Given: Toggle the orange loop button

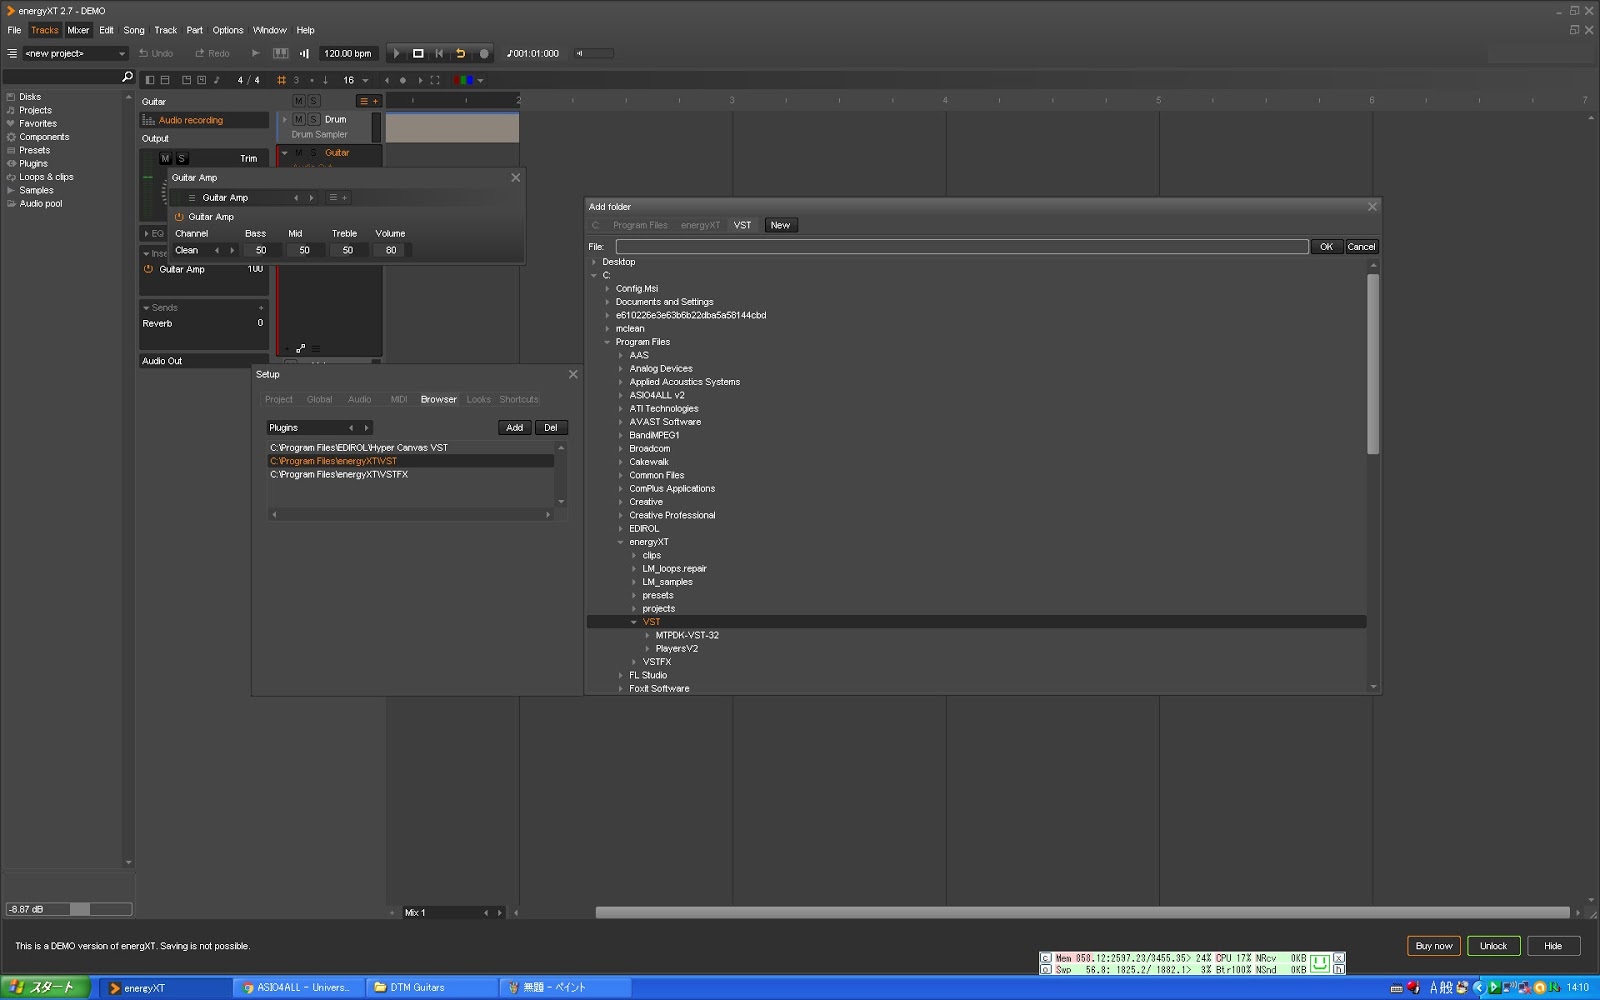Looking at the screenshot, I should [461, 54].
